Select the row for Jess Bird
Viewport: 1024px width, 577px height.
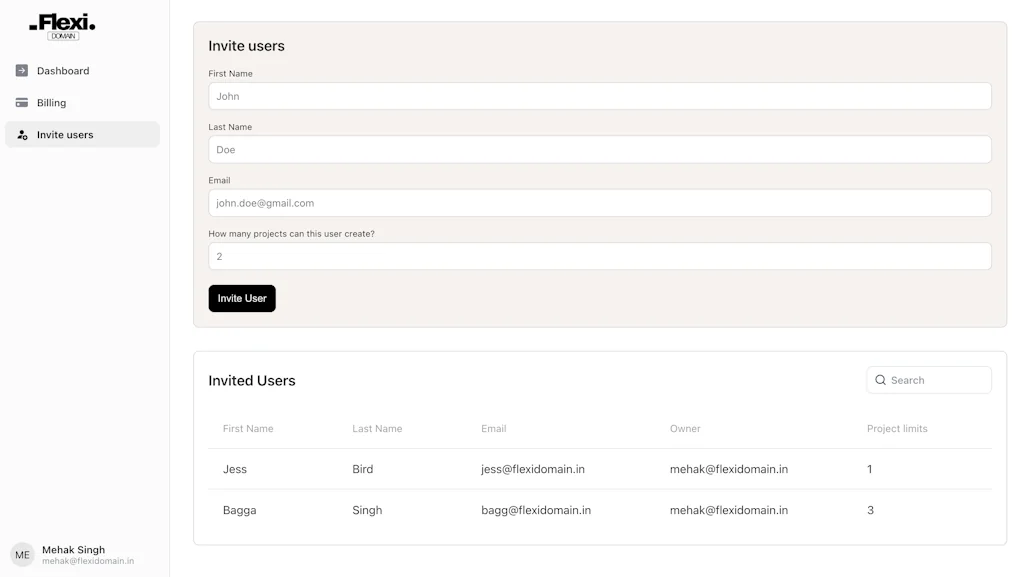pyautogui.click(x=600, y=469)
